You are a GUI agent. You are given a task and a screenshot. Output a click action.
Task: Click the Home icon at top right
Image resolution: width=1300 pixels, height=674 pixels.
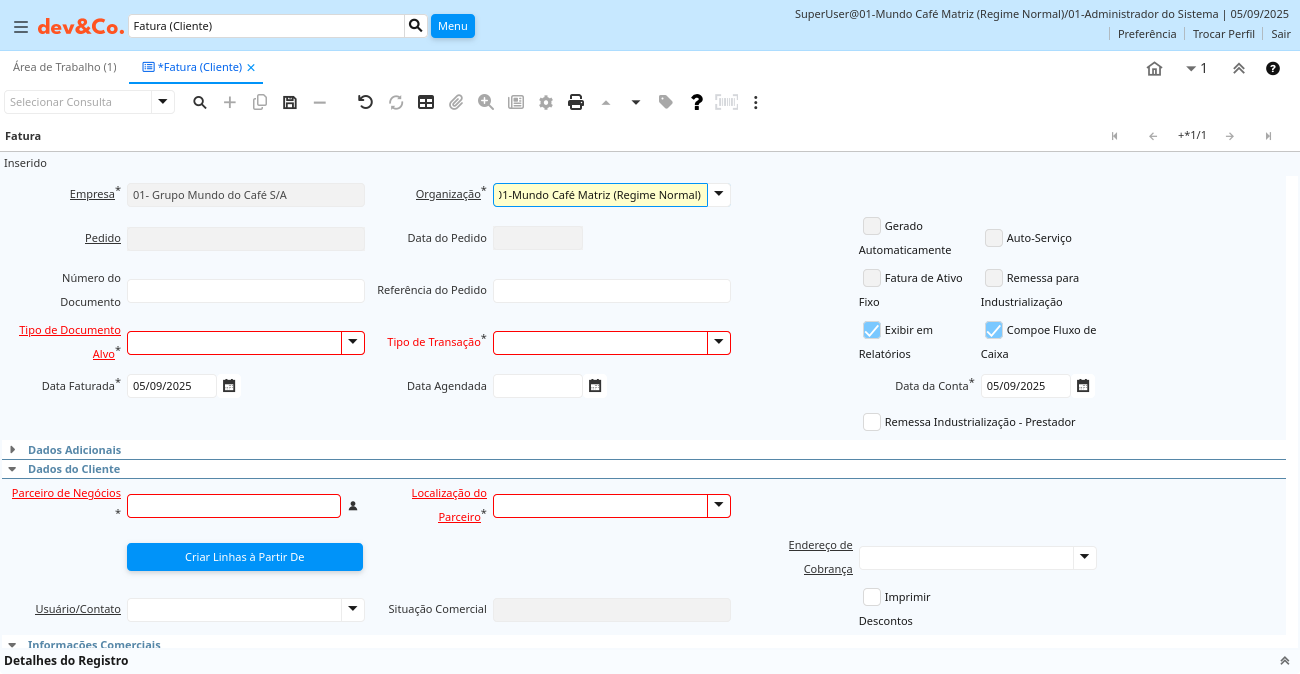pos(1154,69)
